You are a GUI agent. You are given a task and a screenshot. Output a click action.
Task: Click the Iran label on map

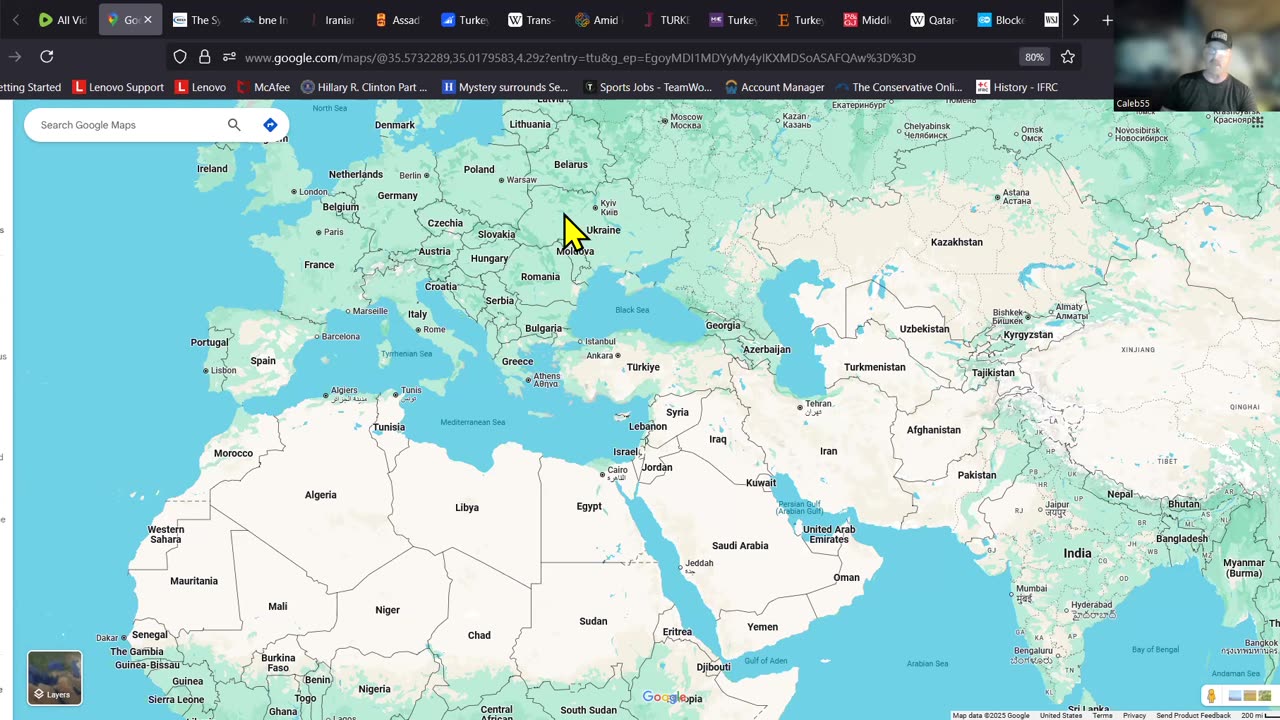[x=828, y=451]
